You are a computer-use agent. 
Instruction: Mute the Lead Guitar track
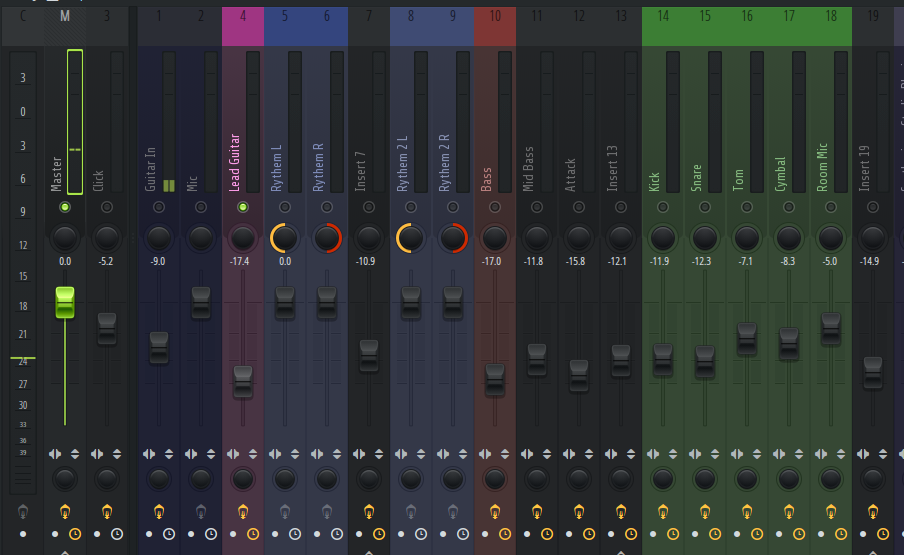(242, 207)
